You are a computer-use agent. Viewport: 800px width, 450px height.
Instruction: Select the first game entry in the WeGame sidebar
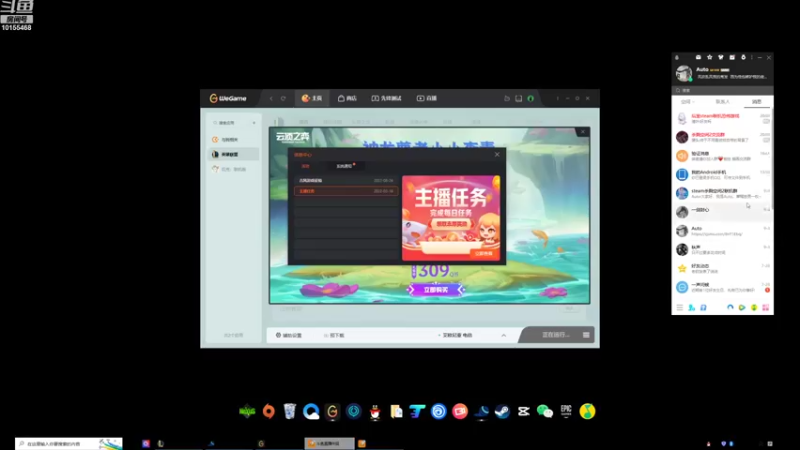[233, 139]
